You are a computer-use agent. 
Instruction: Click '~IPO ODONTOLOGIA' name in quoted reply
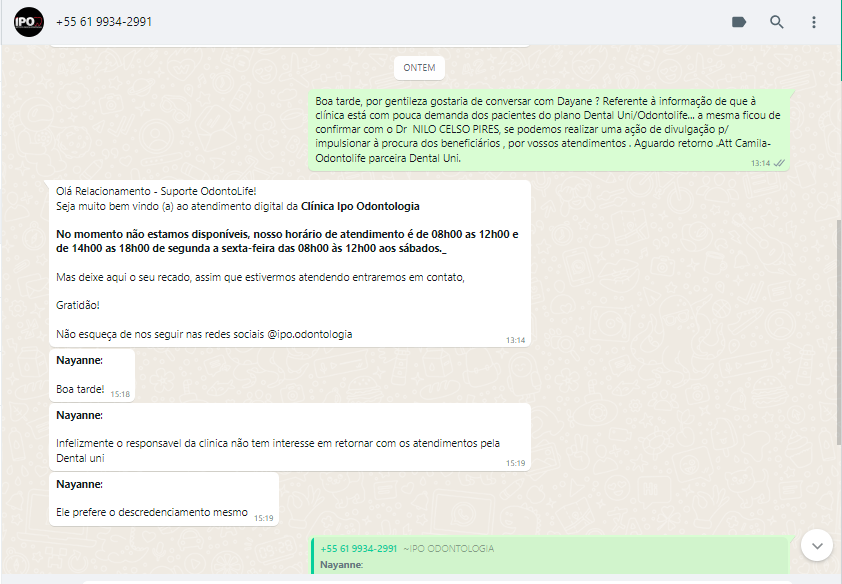click(449, 549)
